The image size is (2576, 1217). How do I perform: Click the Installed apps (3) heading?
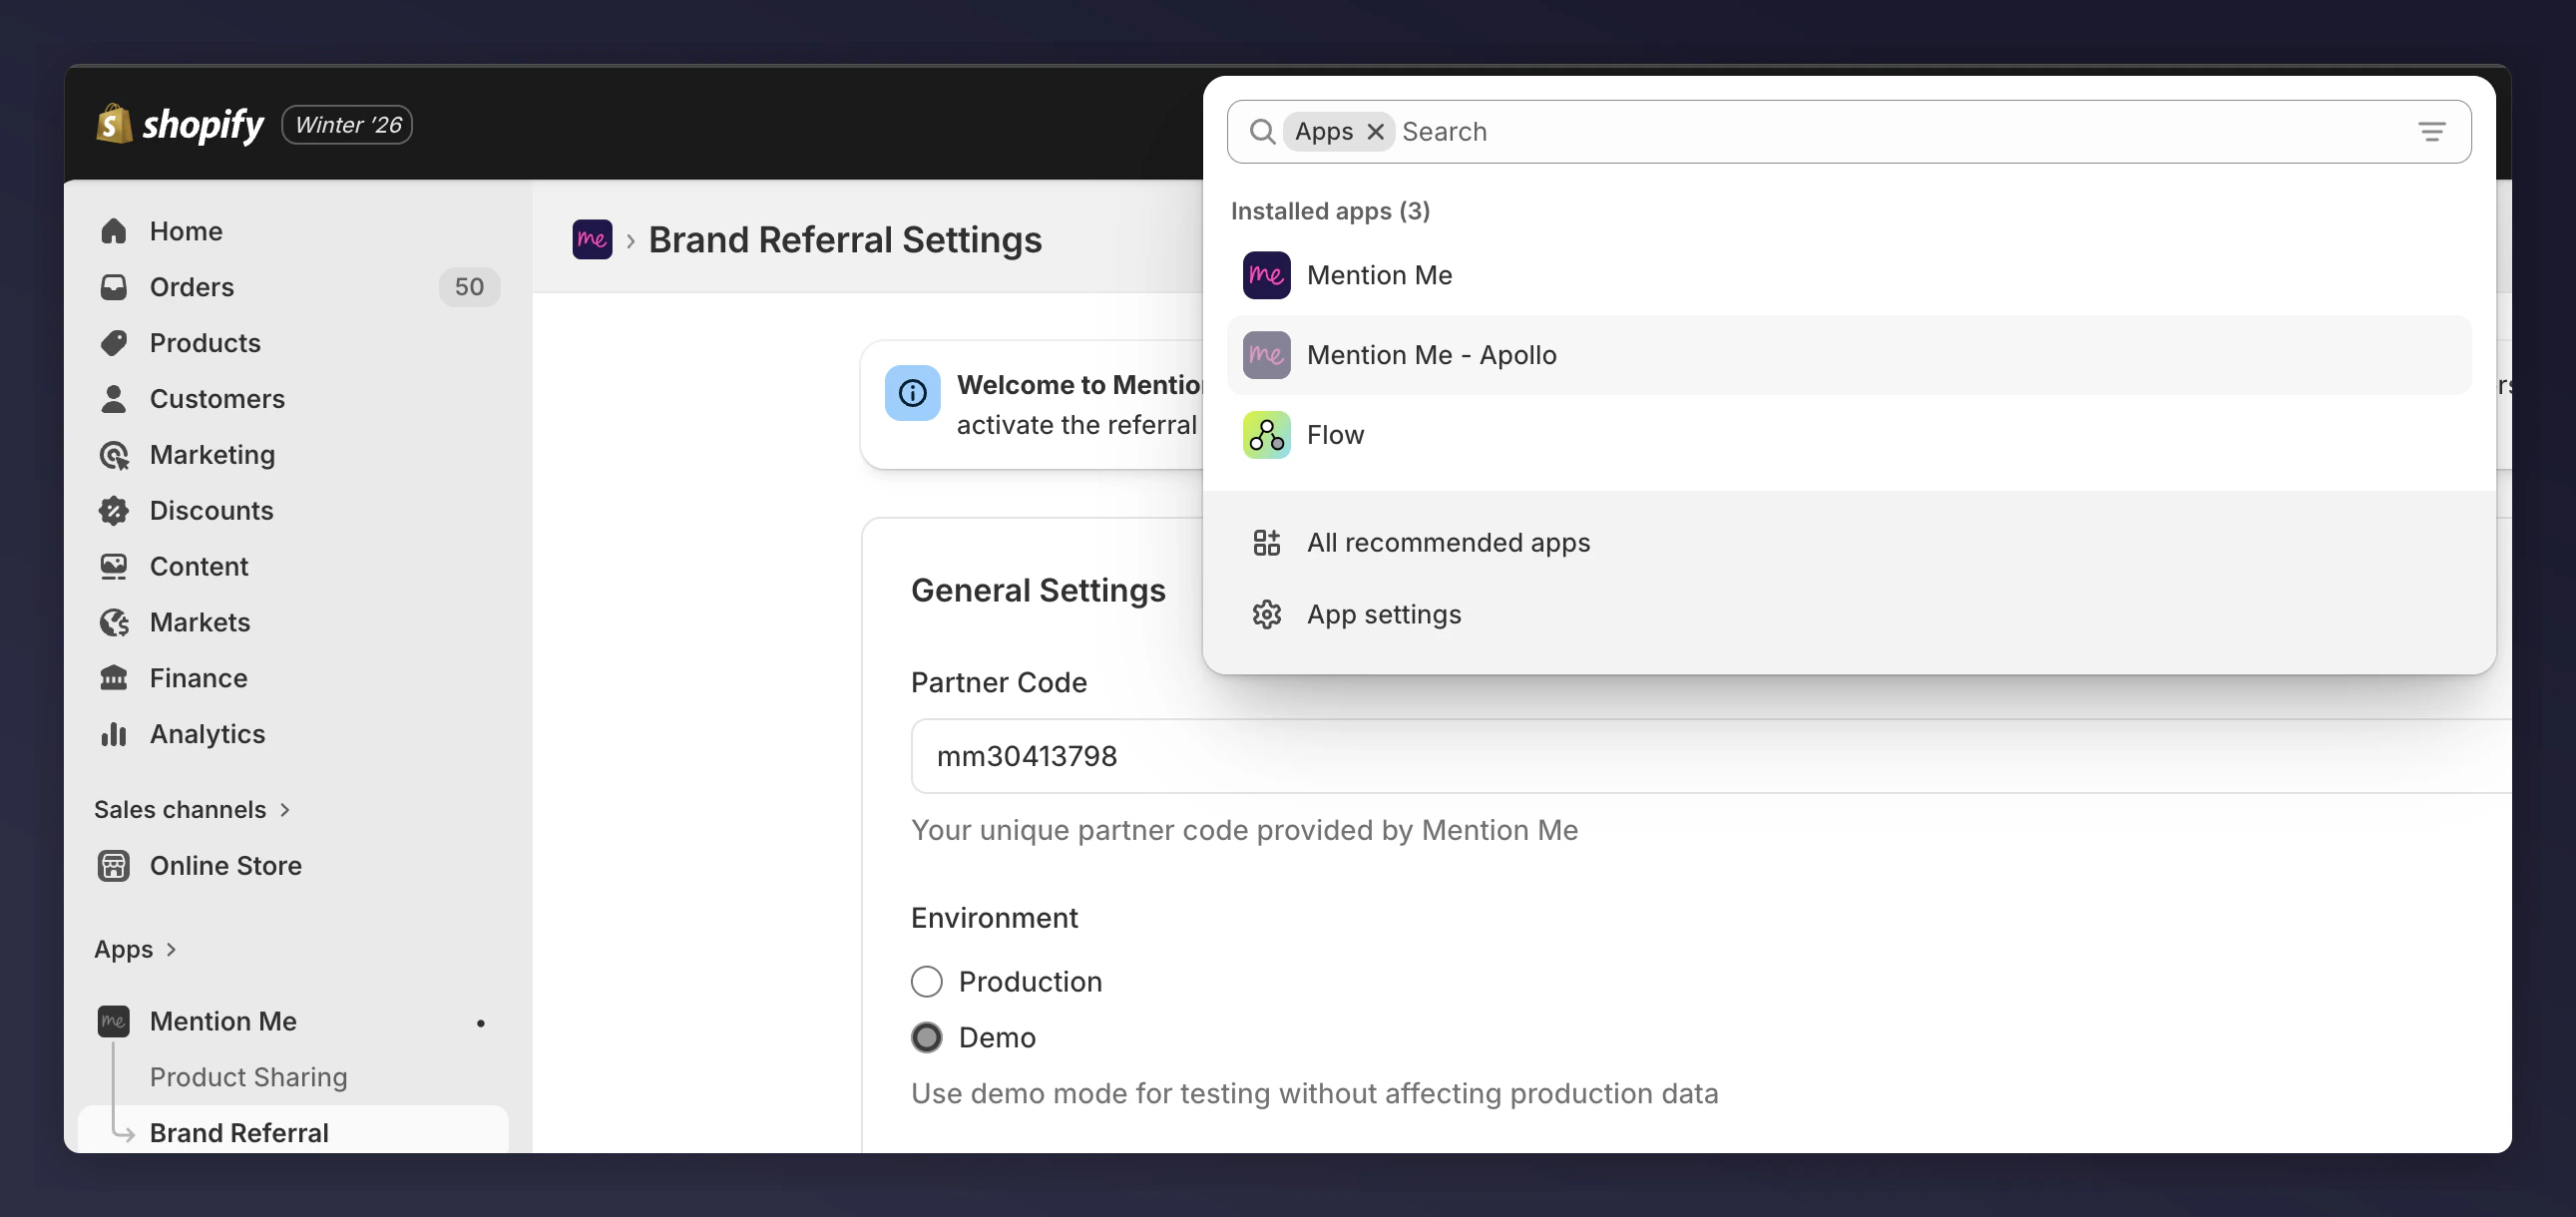[1330, 211]
